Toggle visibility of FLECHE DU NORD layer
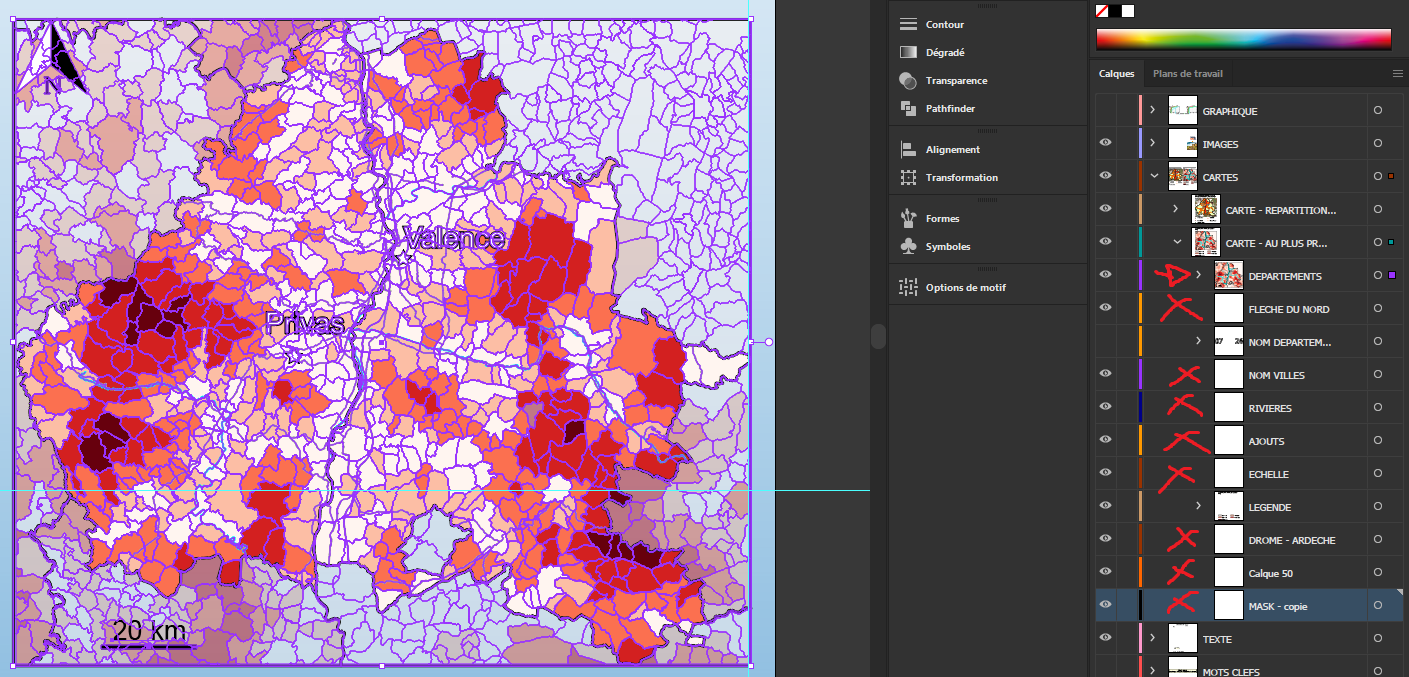 1106,309
